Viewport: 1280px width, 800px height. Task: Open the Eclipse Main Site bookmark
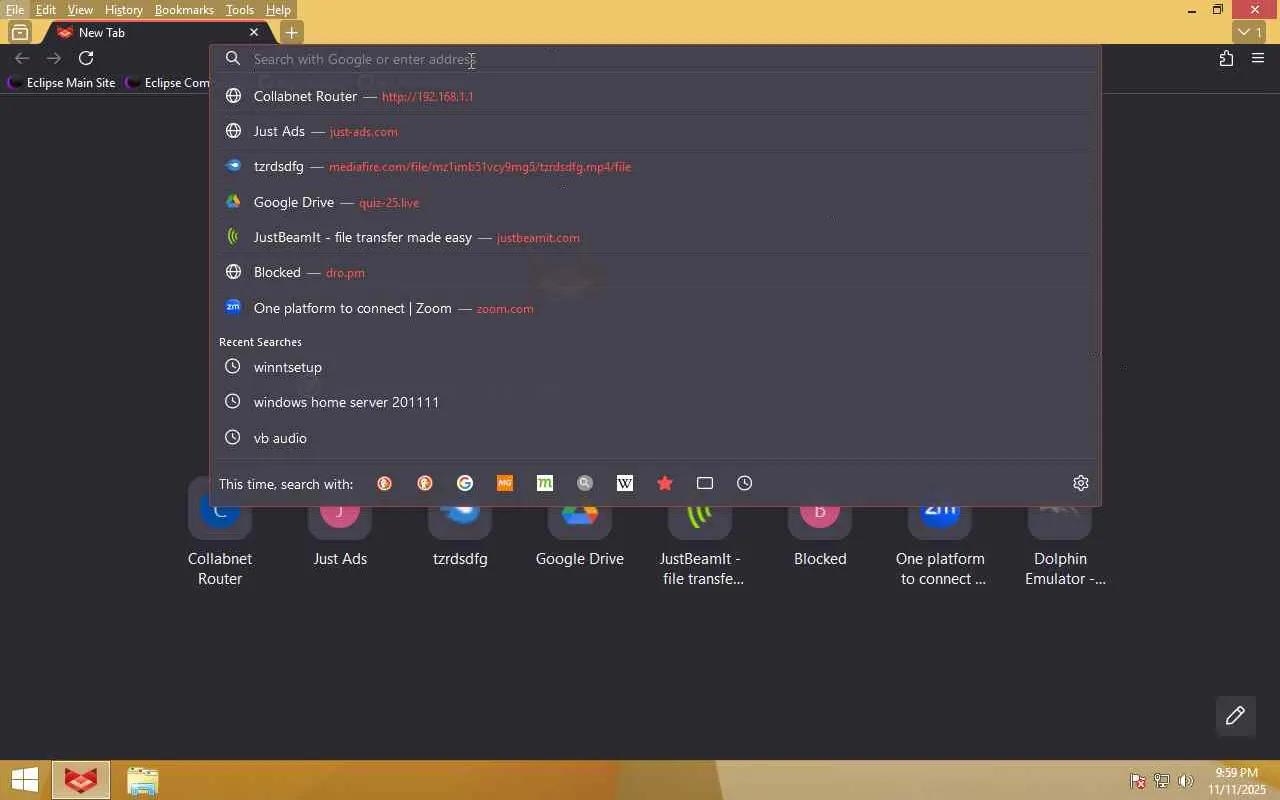click(61, 83)
